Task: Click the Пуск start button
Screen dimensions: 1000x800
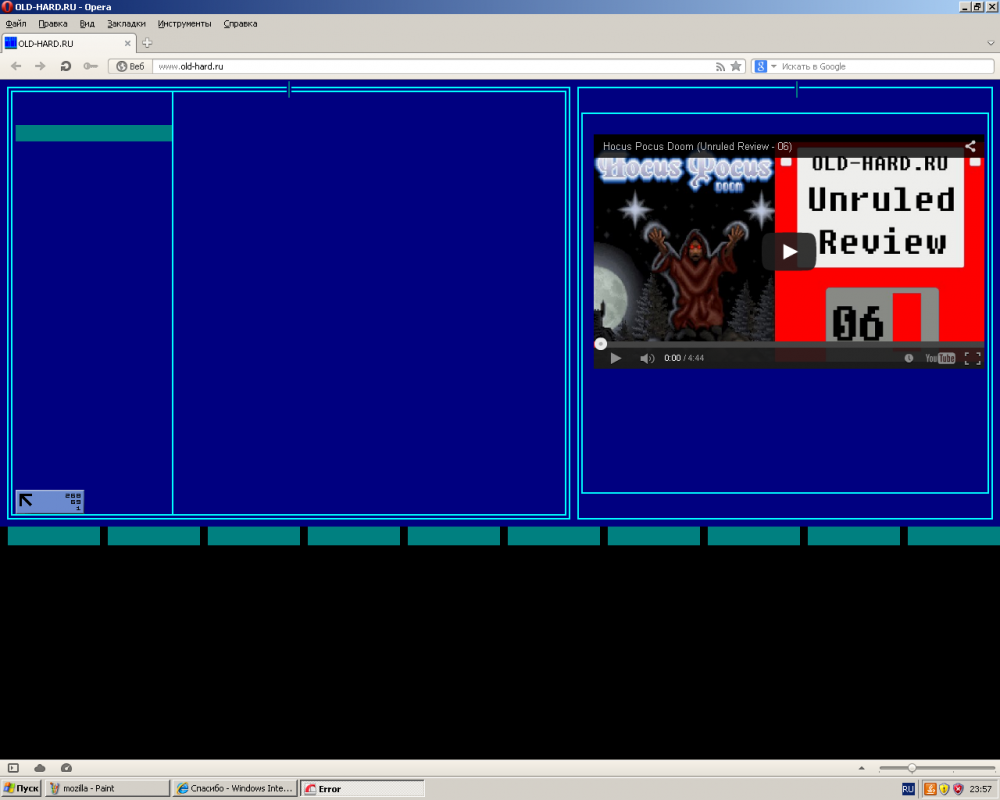Action: [x=21, y=788]
